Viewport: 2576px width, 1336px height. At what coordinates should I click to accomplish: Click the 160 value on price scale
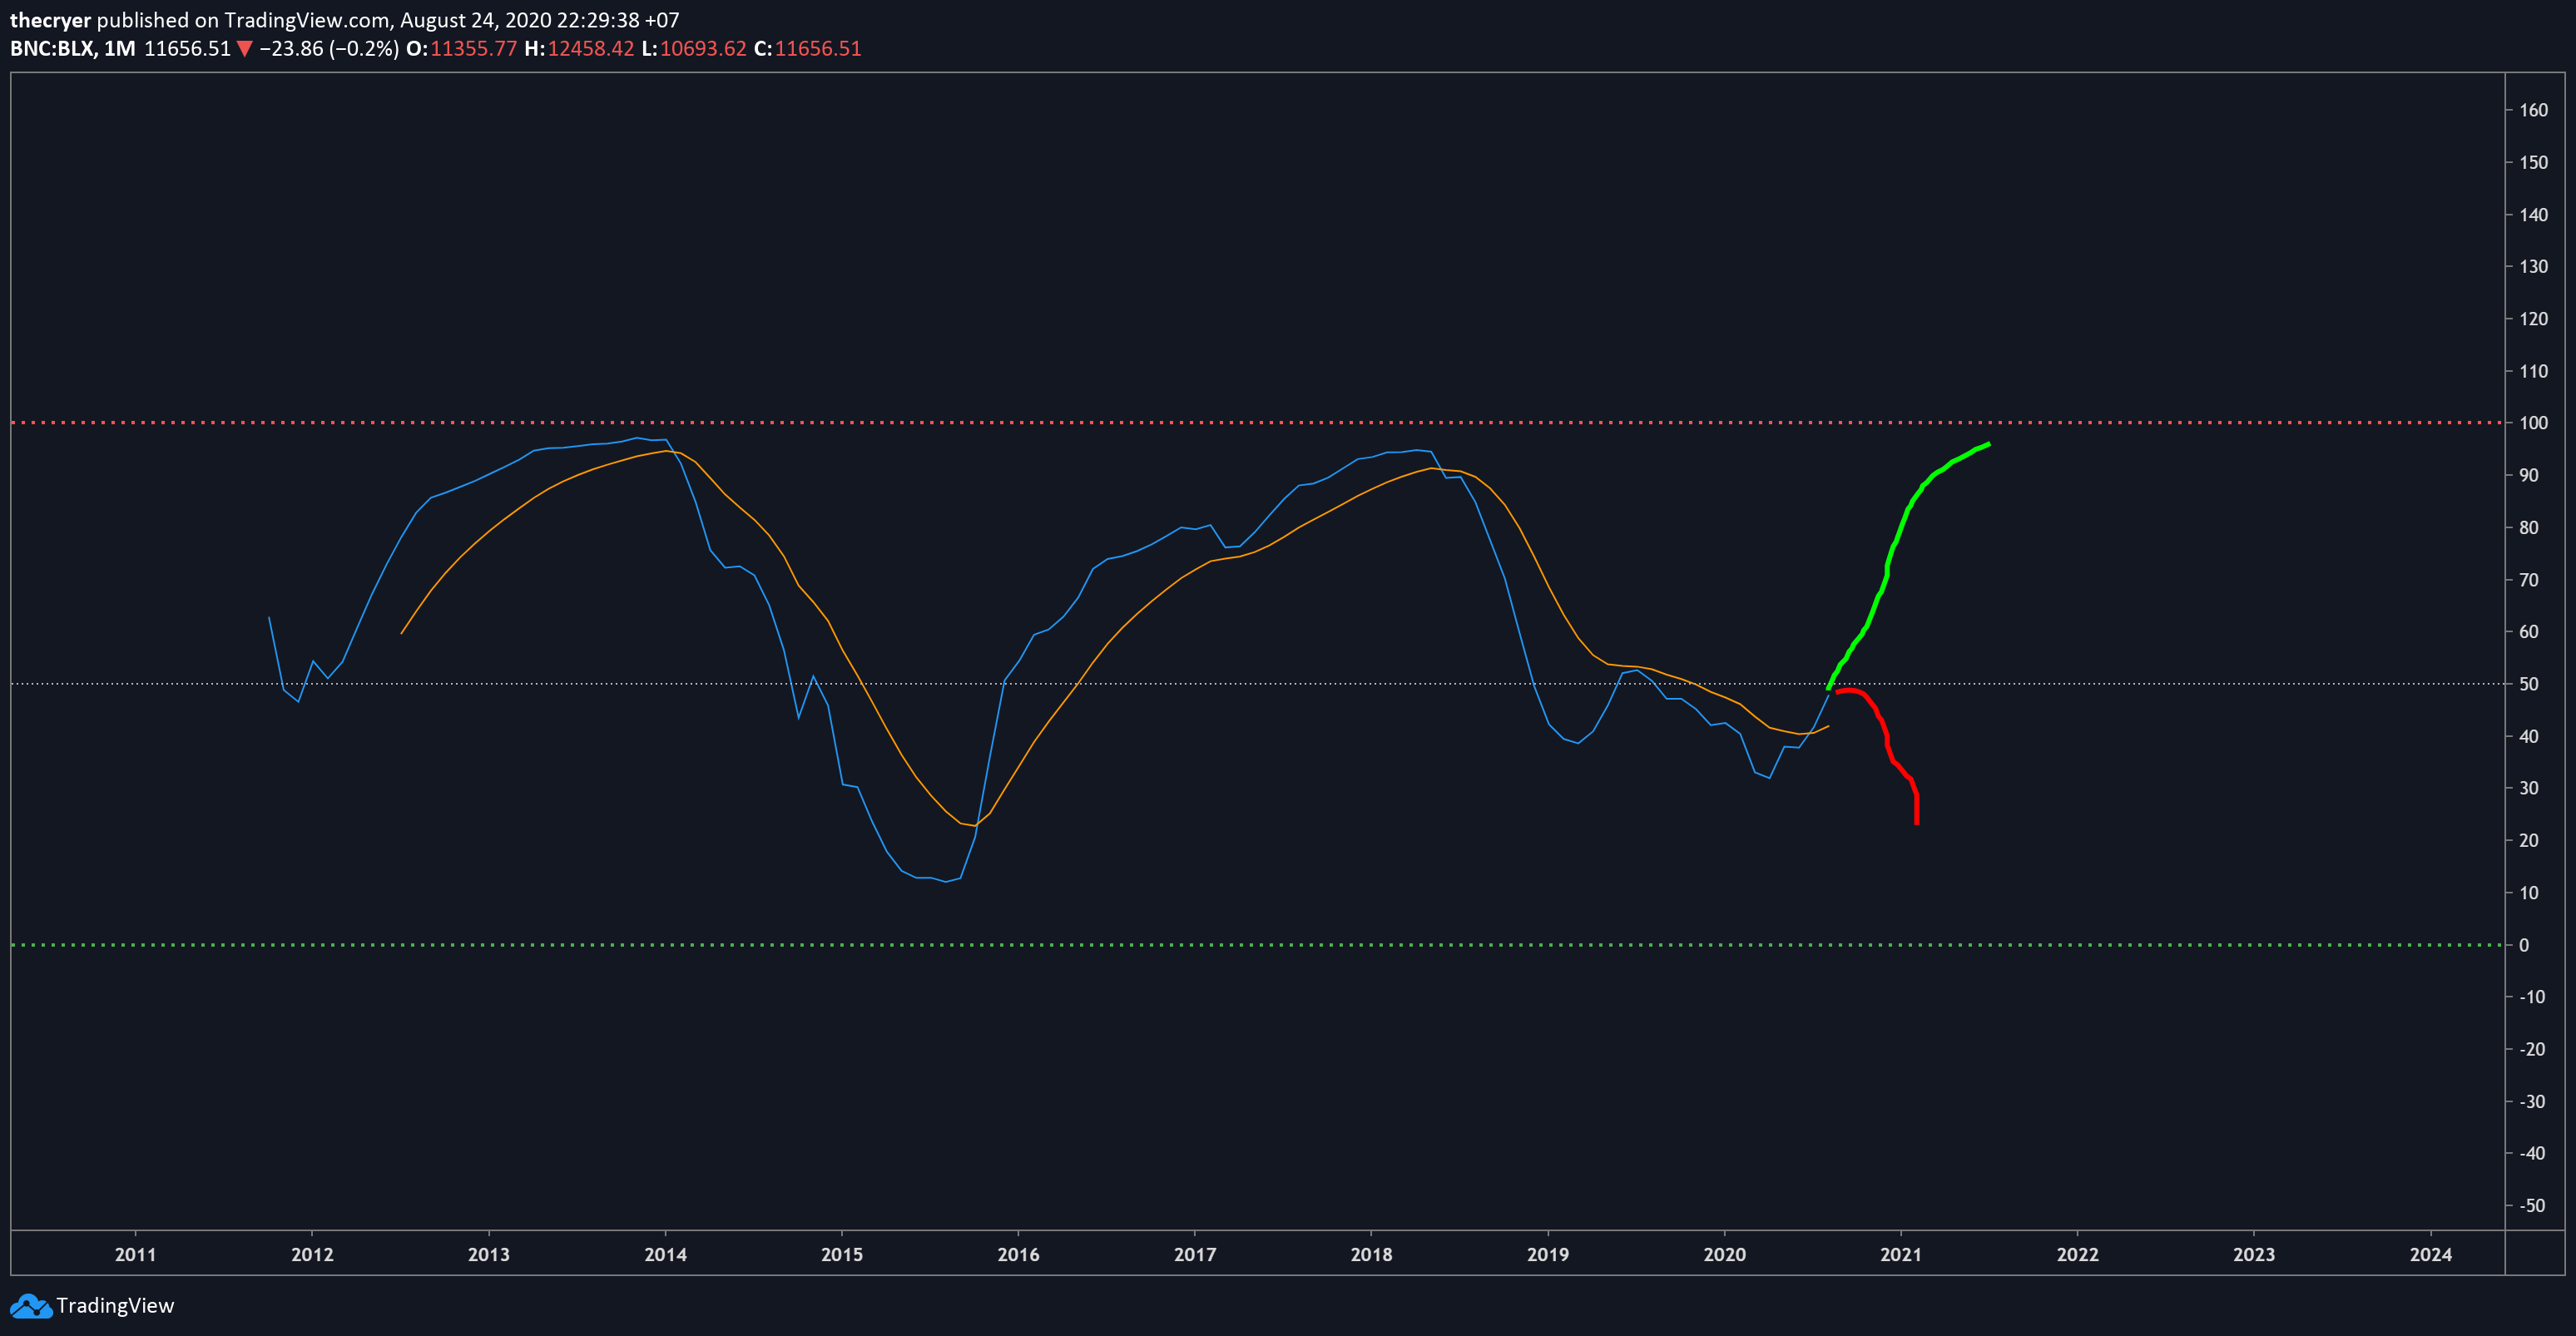click(2533, 110)
